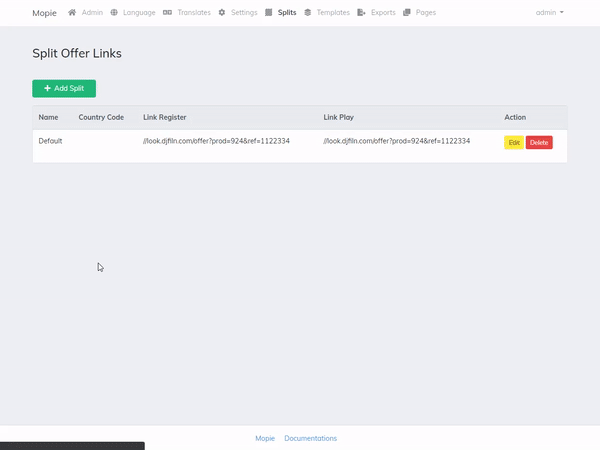Click the Splits icon in navbar
Viewport: 600px width, 450px height.
270,13
